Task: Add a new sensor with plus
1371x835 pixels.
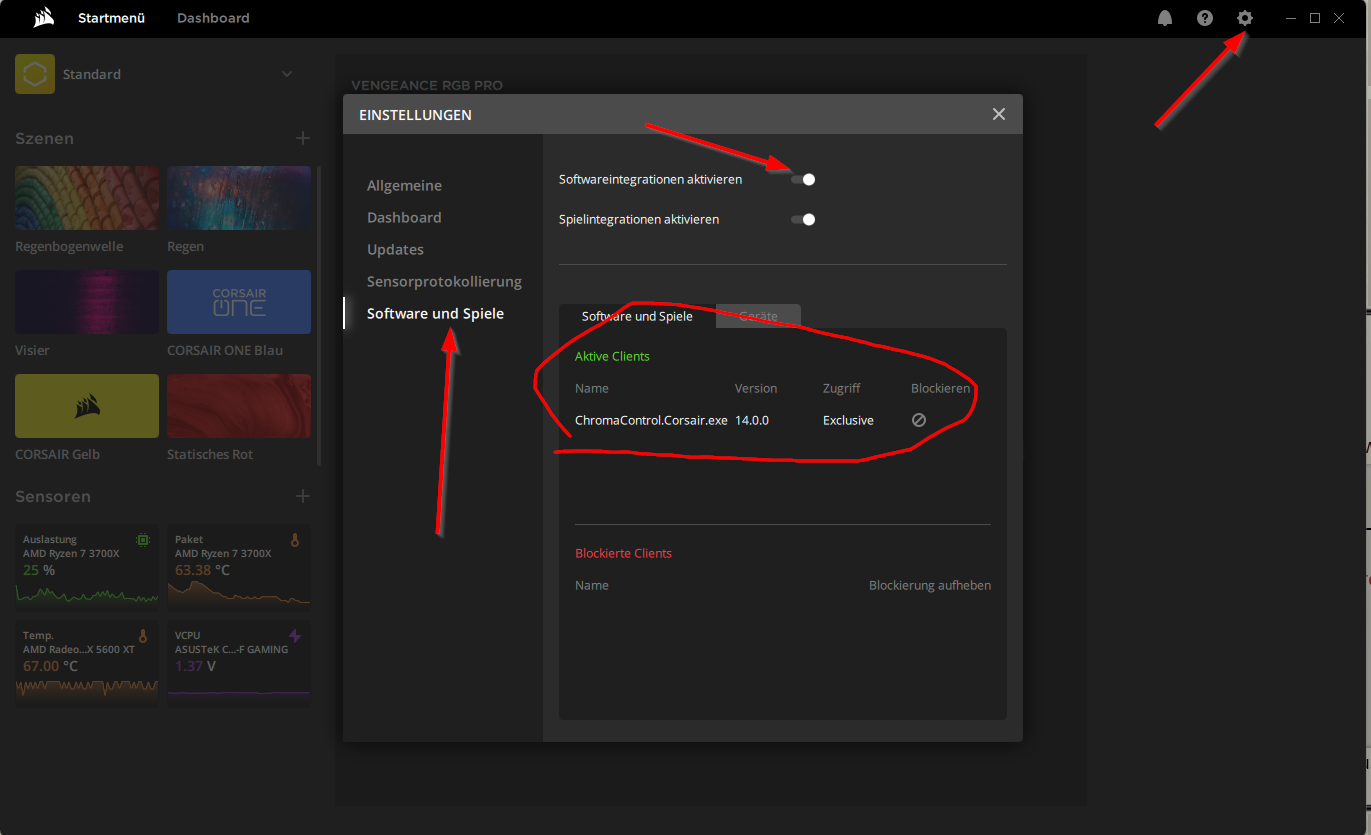Action: [303, 496]
